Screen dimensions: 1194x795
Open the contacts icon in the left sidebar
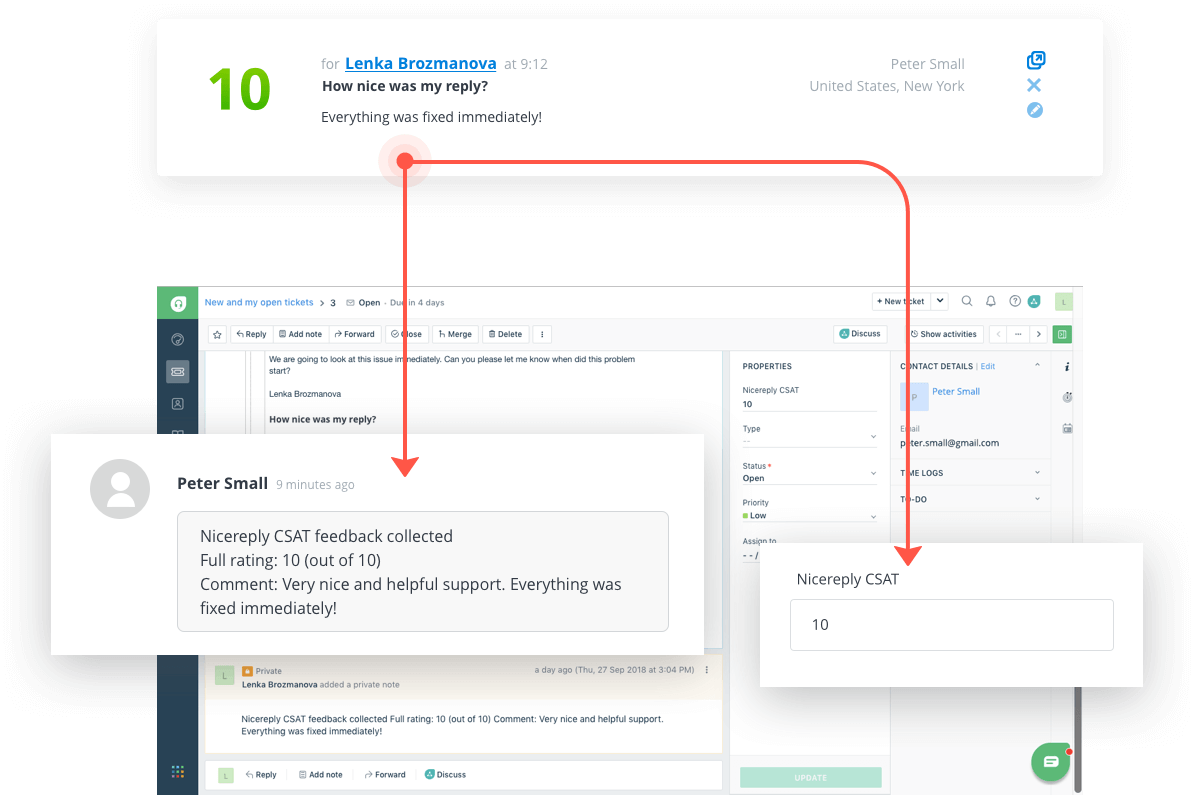pyautogui.click(x=177, y=404)
